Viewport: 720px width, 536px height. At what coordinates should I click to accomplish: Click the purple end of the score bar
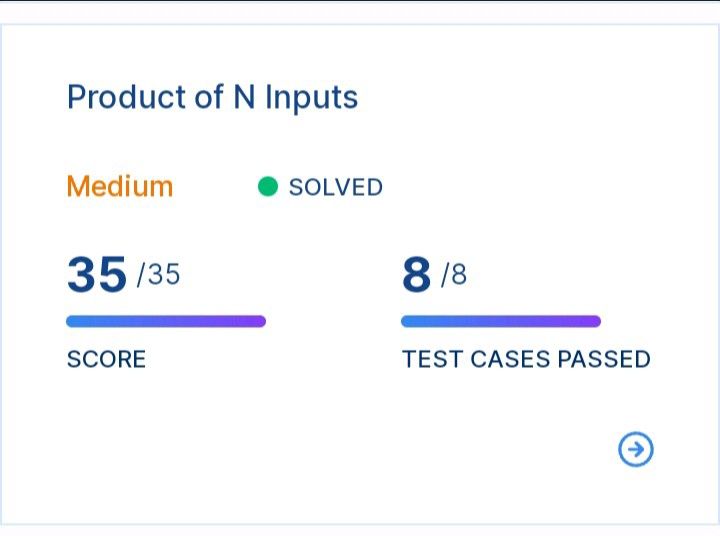[x=255, y=321]
